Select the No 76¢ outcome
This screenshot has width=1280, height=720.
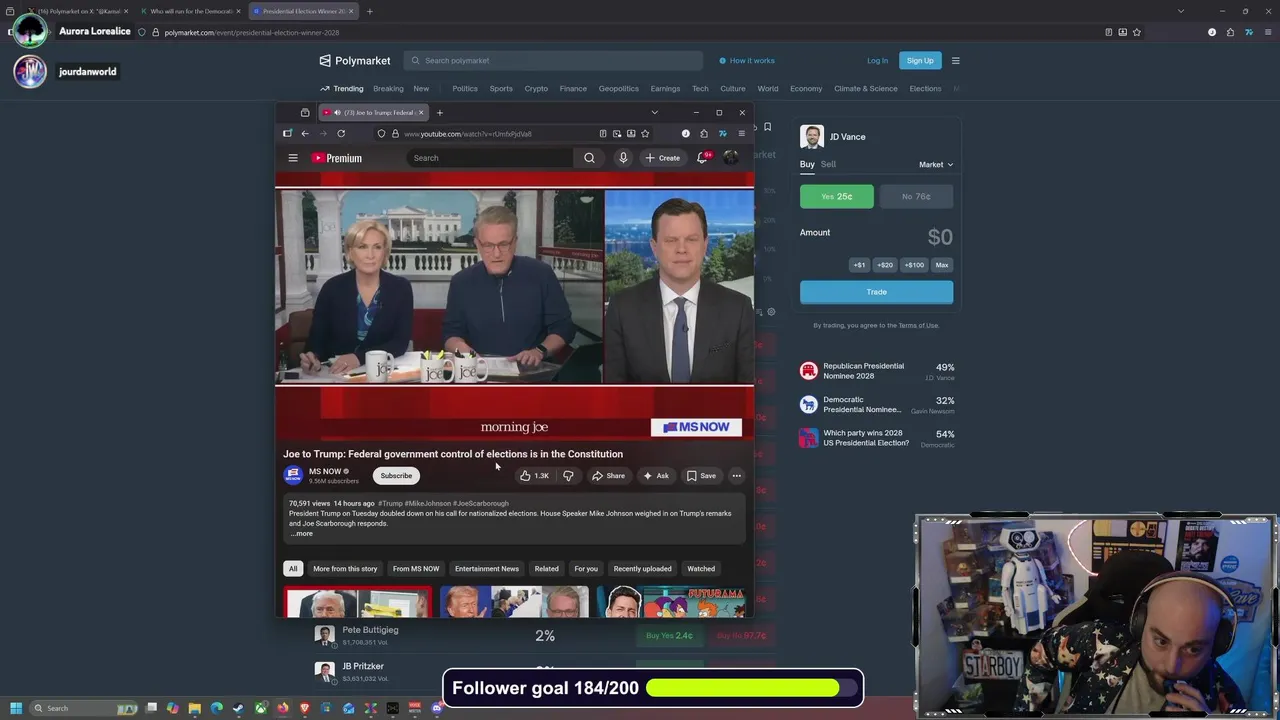click(x=916, y=196)
